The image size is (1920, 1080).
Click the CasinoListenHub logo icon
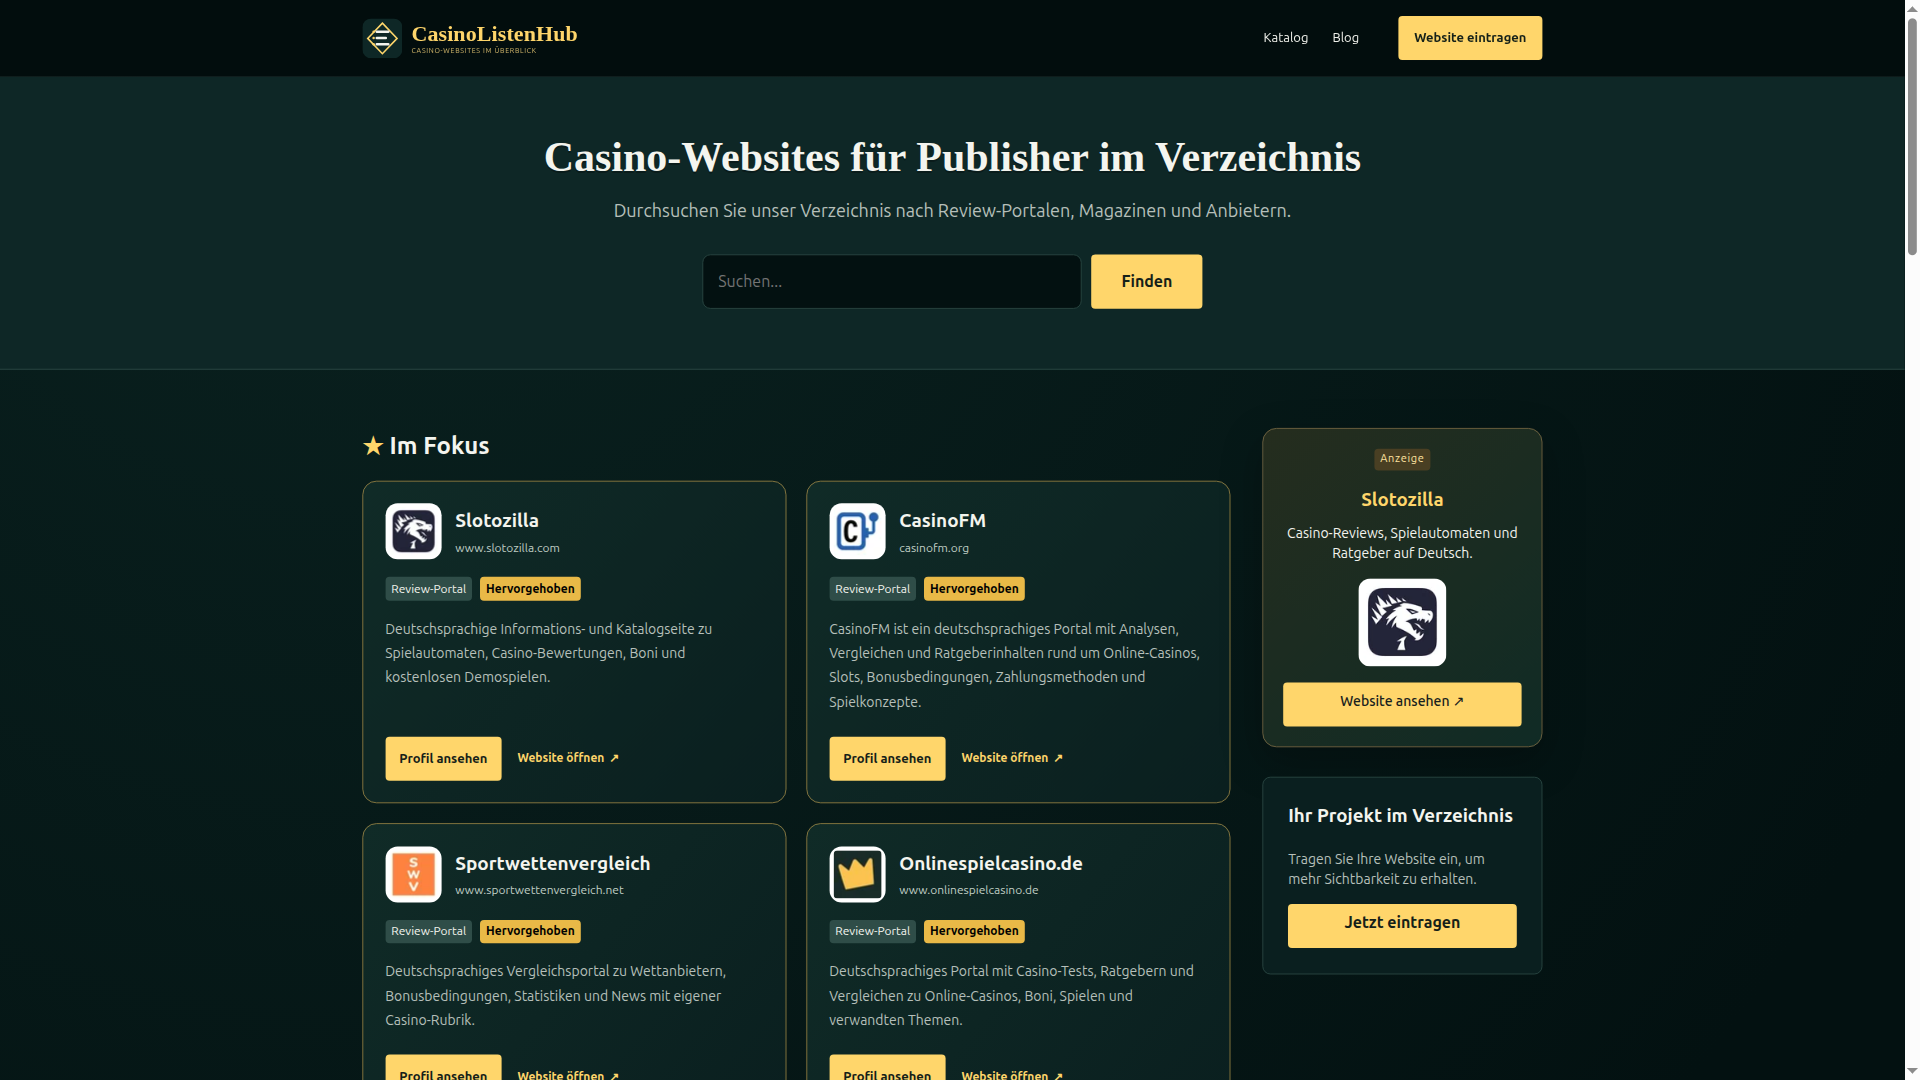[382, 38]
